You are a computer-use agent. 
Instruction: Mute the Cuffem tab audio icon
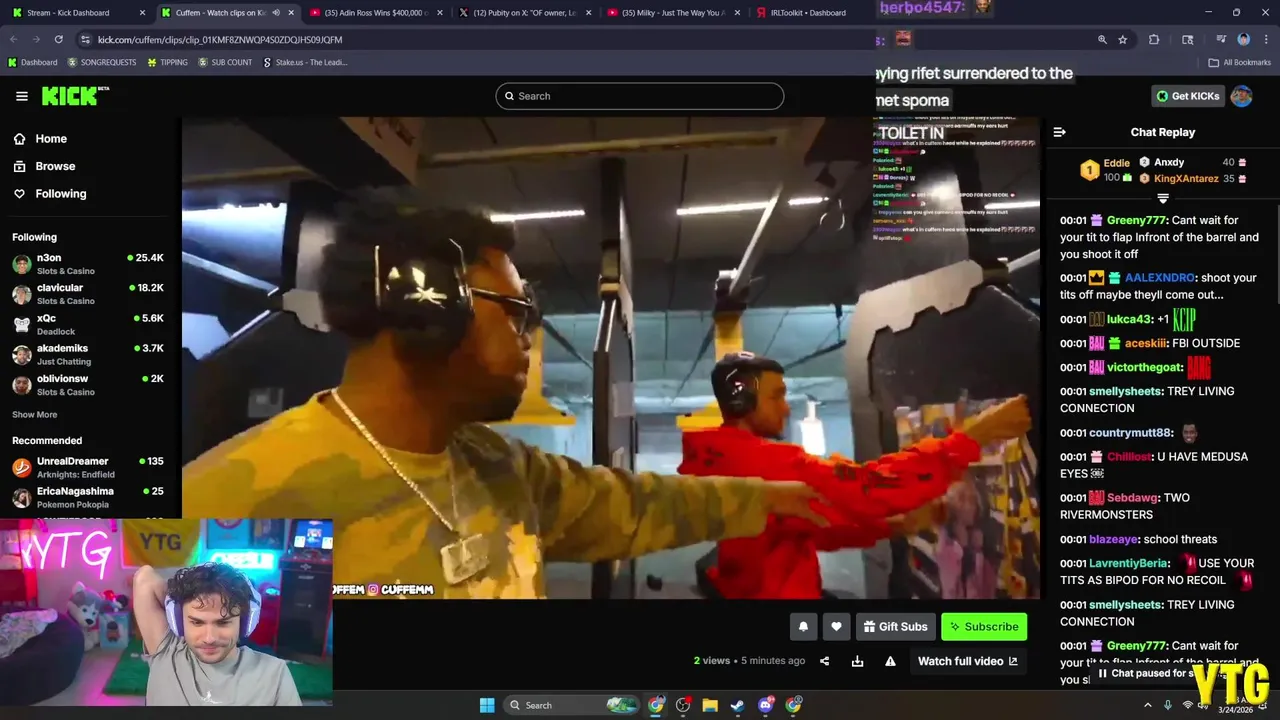coord(276,13)
